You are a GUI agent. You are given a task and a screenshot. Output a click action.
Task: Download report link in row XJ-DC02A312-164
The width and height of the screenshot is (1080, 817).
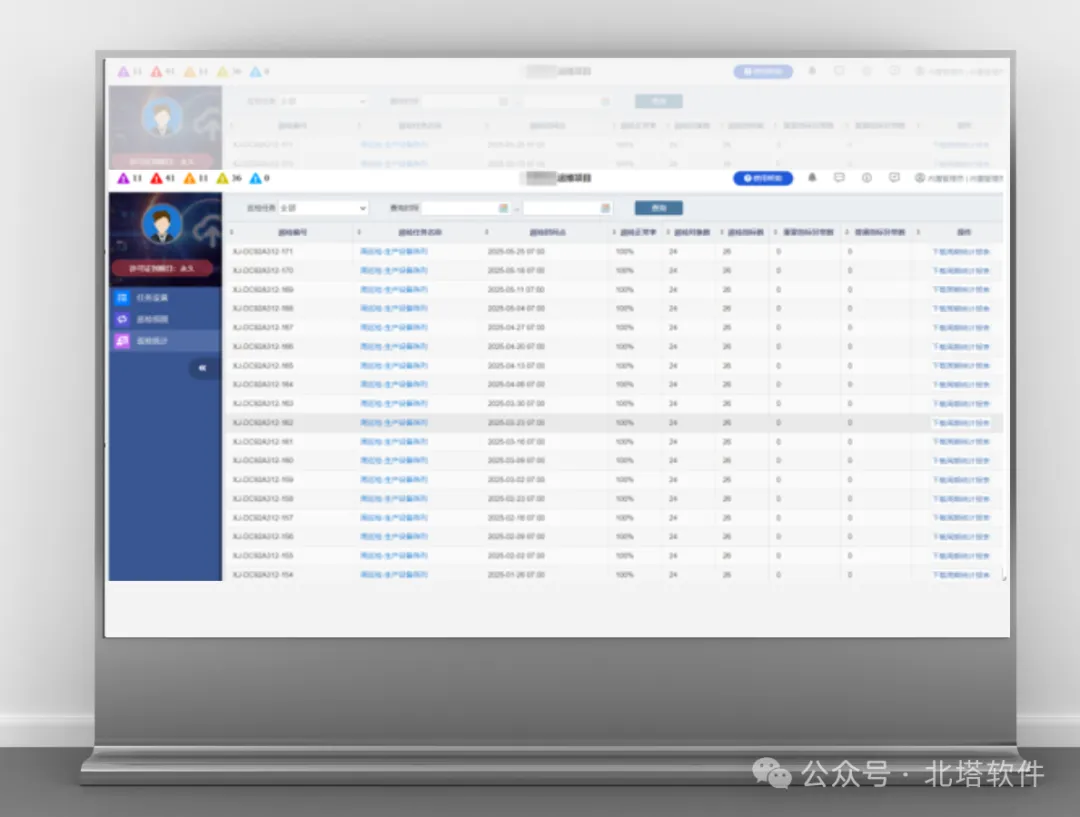tap(961, 384)
